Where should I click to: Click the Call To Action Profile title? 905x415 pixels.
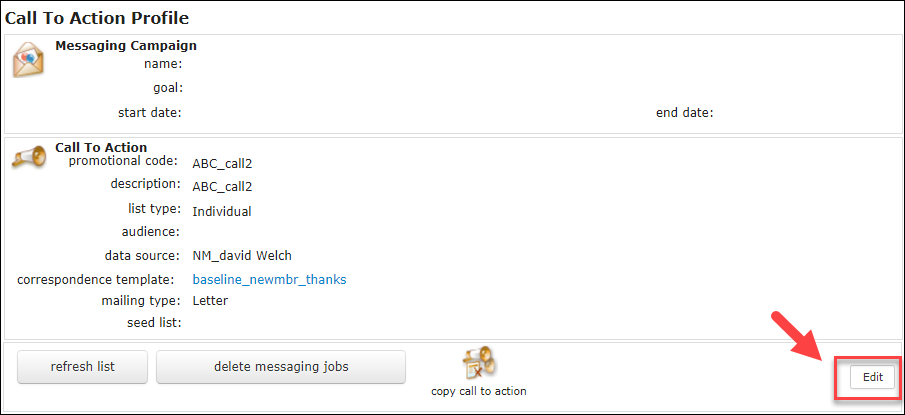[x=97, y=18]
